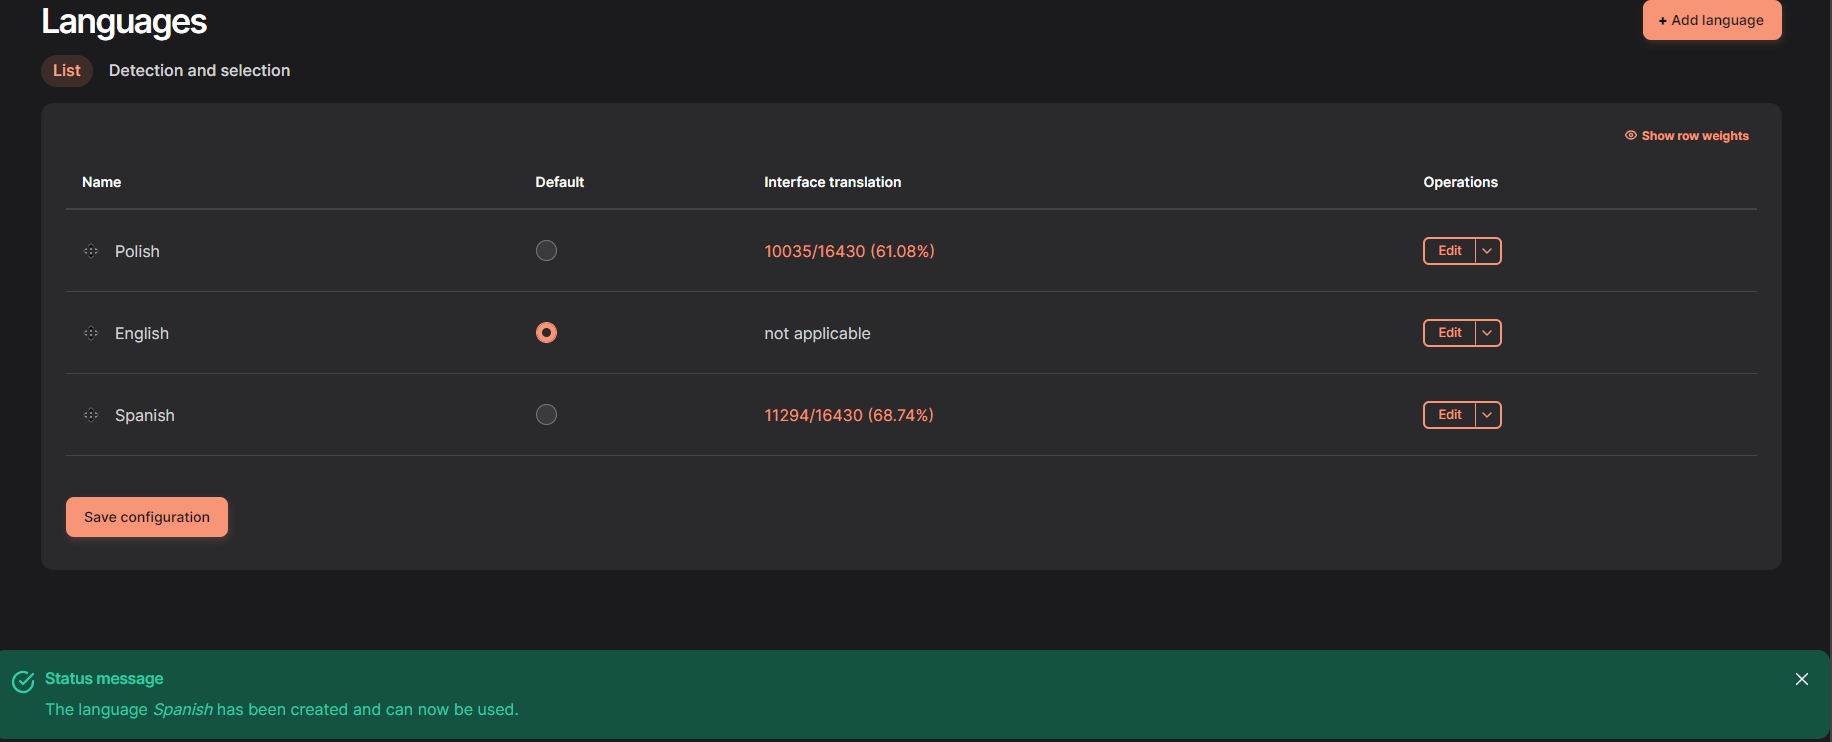The image size is (1832, 742).
Task: Expand the Spanish operations dropdown arrow
Action: 1488,415
